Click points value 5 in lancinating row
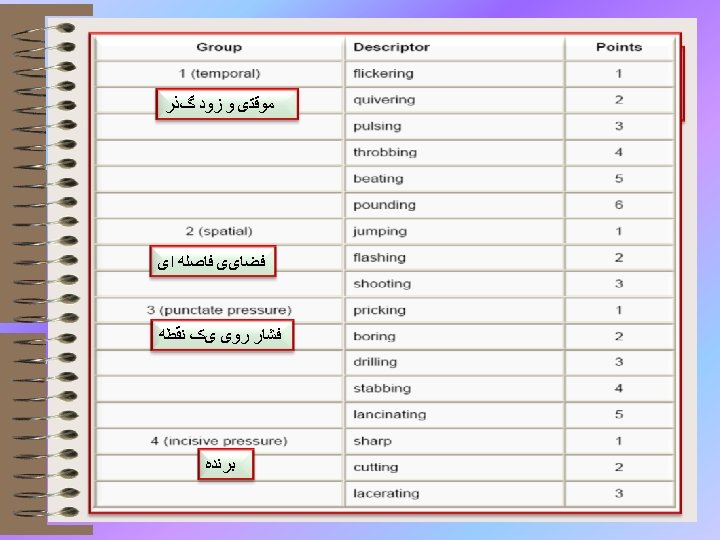Viewport: 720px width, 540px height. click(619, 414)
